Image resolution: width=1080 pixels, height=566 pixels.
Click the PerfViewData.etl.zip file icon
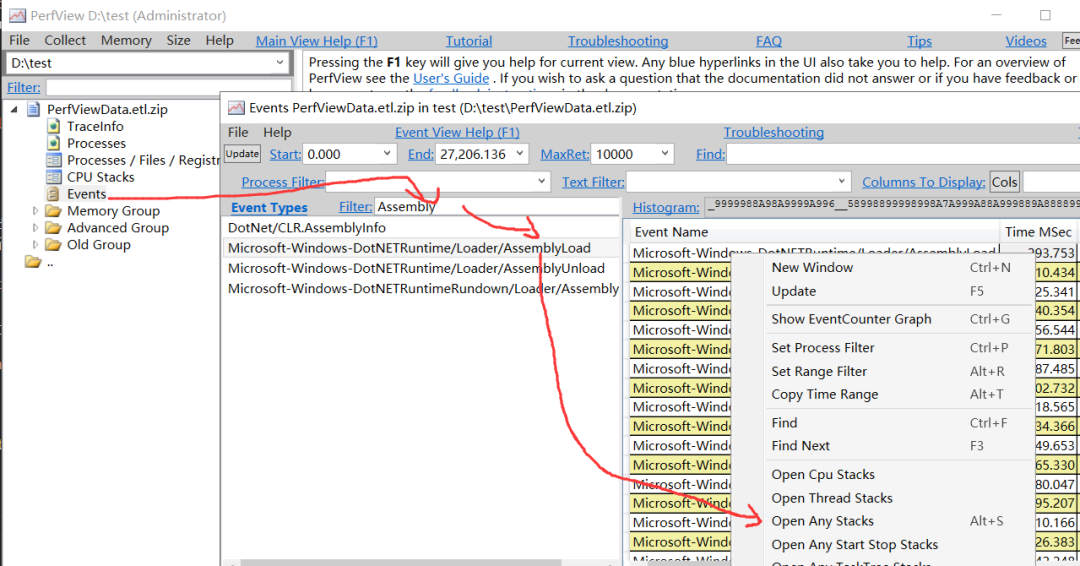tap(33, 109)
